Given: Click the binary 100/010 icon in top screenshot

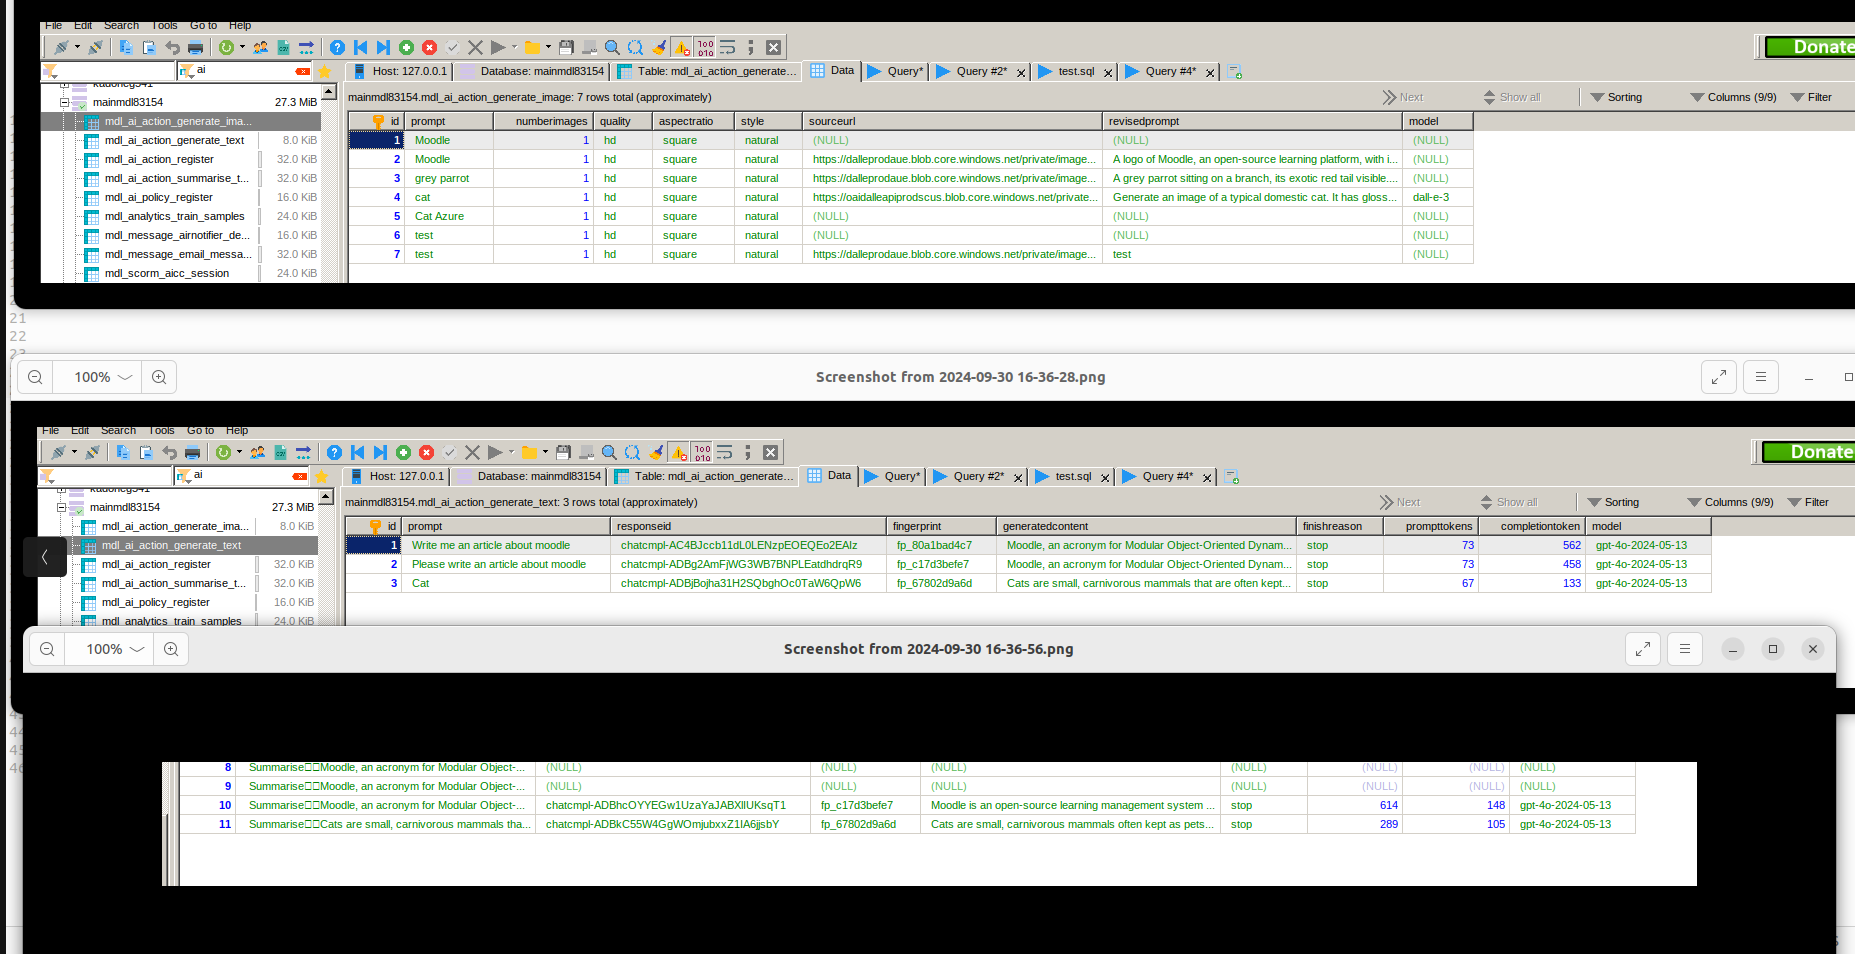Looking at the screenshot, I should click(705, 47).
